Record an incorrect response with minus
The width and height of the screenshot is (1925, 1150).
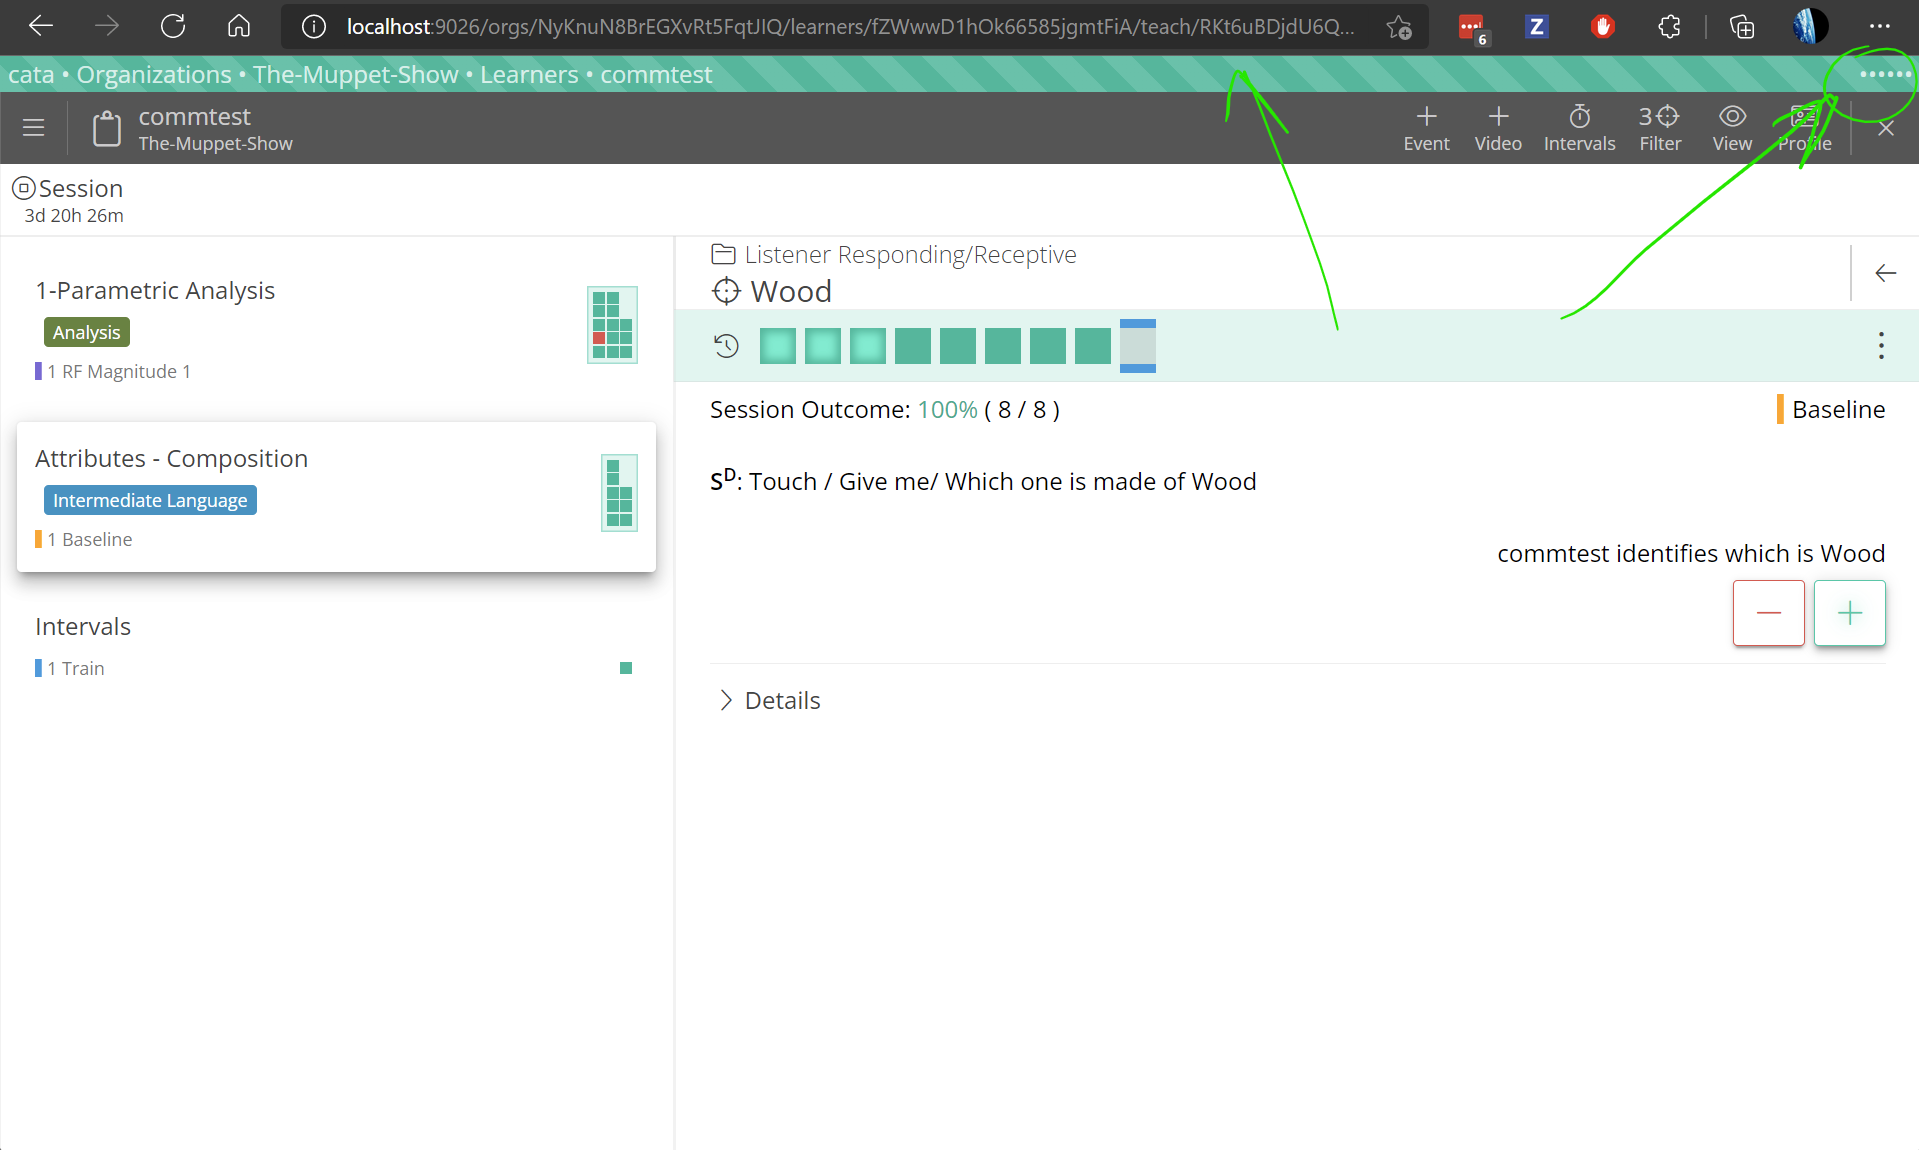[1768, 613]
